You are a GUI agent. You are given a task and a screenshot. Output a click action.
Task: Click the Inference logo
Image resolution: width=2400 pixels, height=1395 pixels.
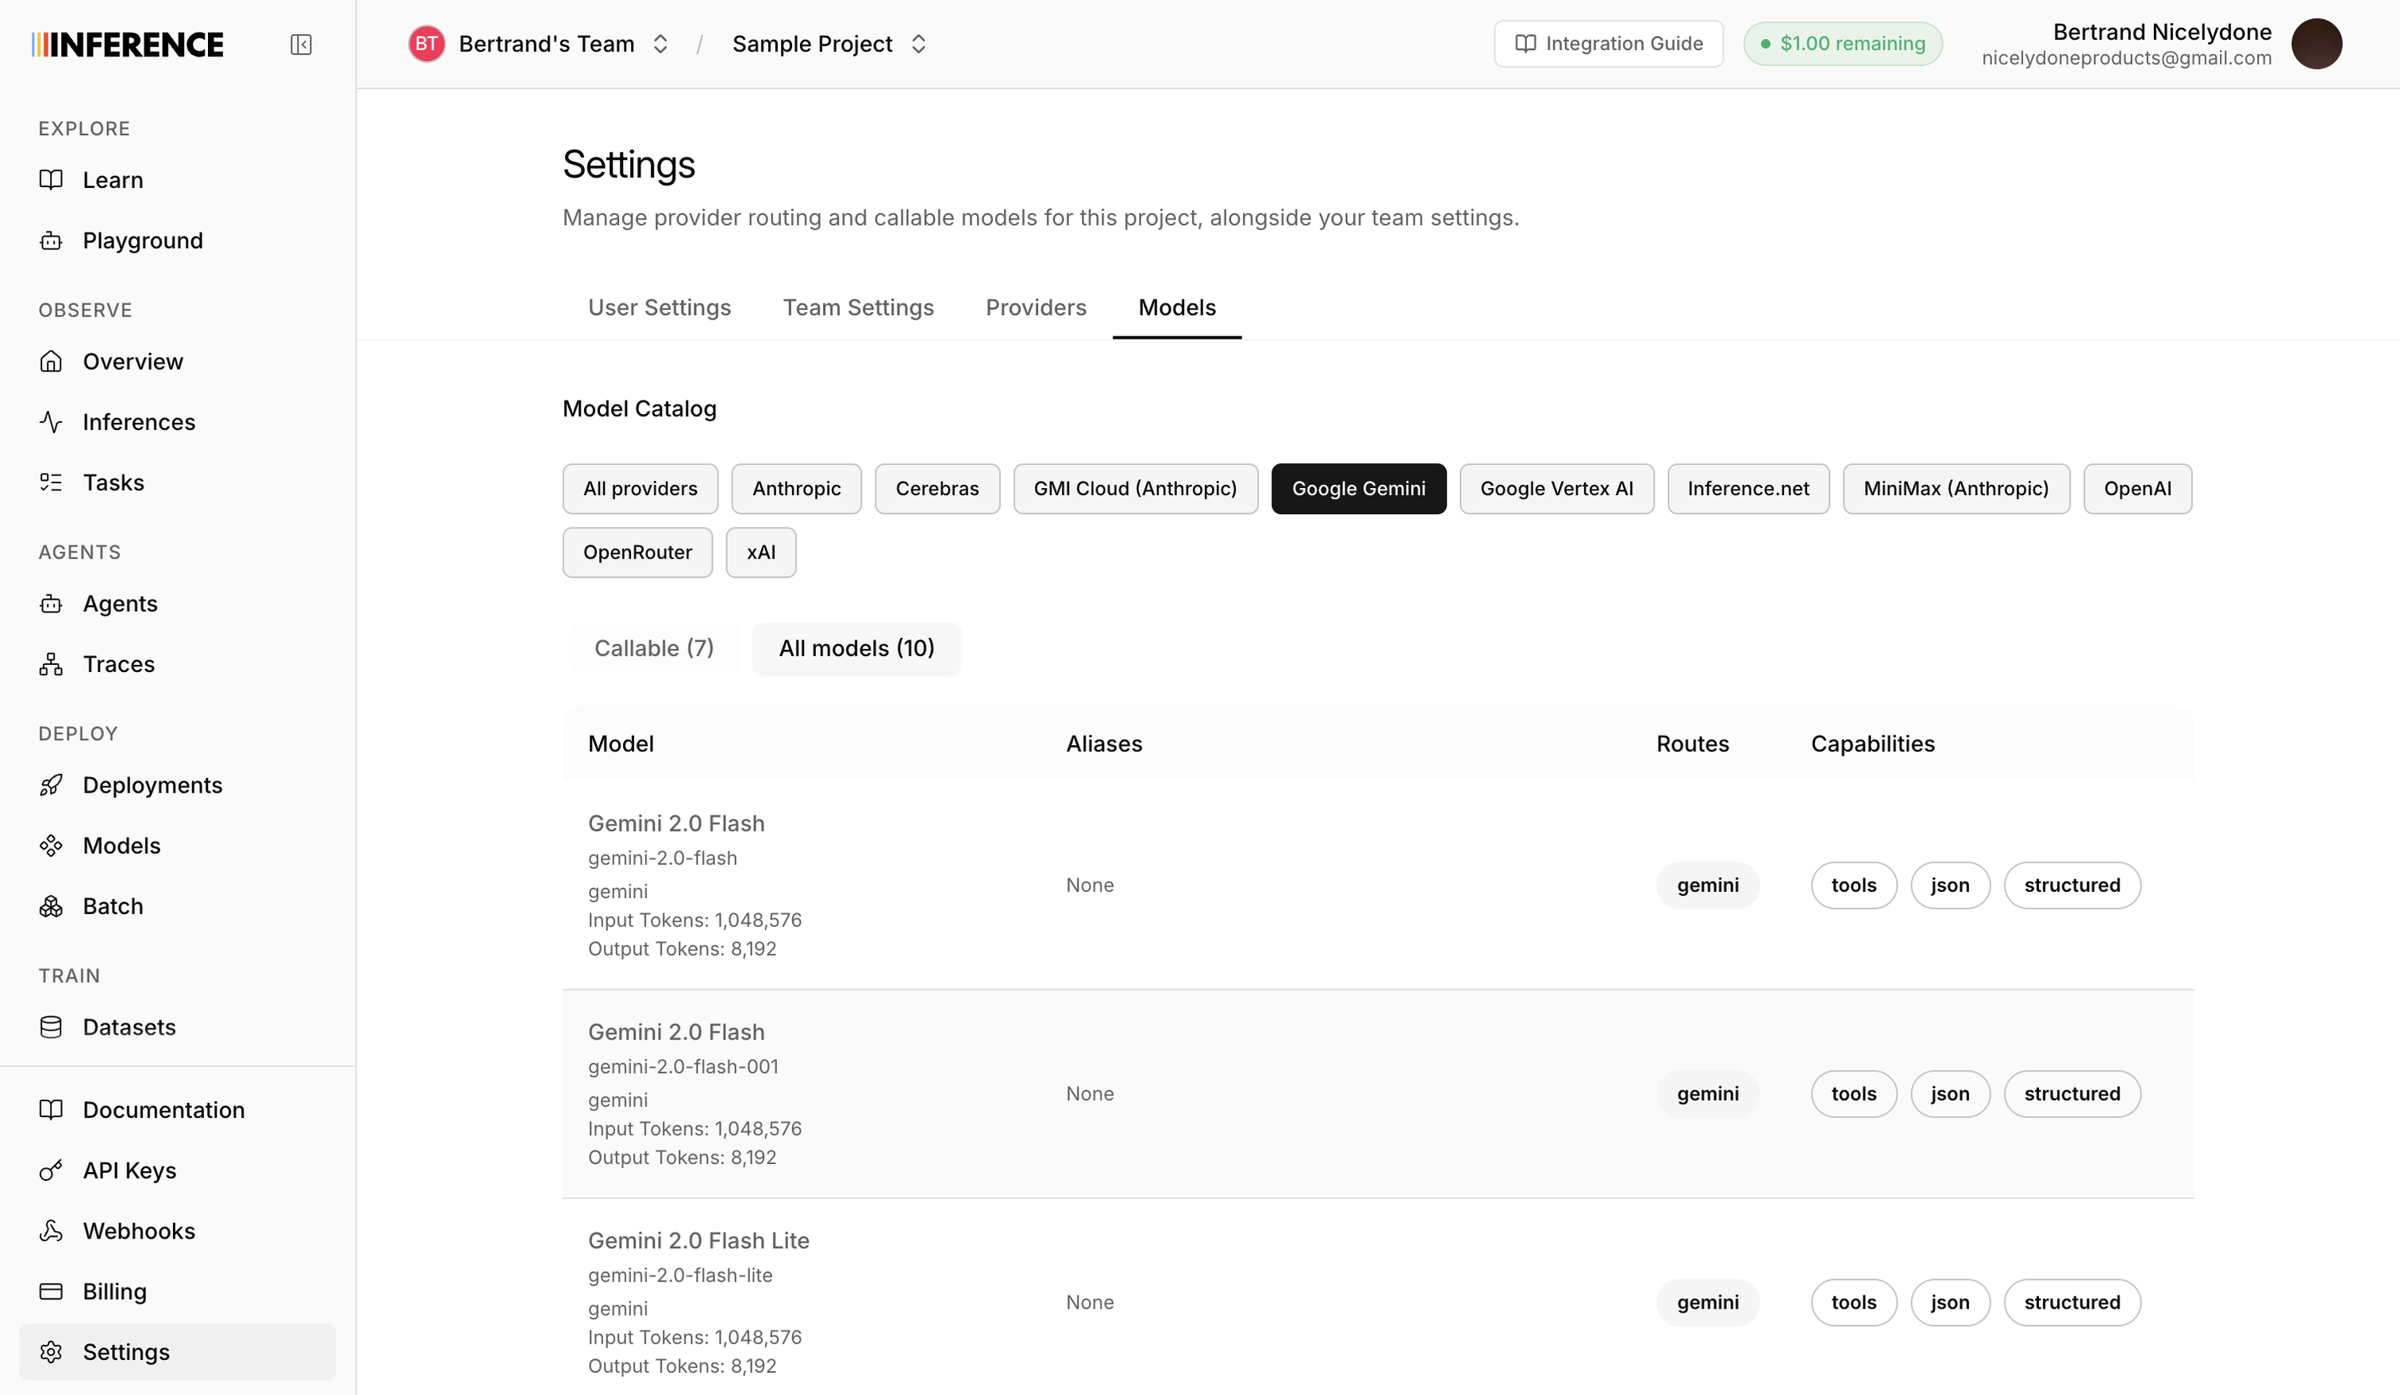pyautogui.click(x=127, y=44)
